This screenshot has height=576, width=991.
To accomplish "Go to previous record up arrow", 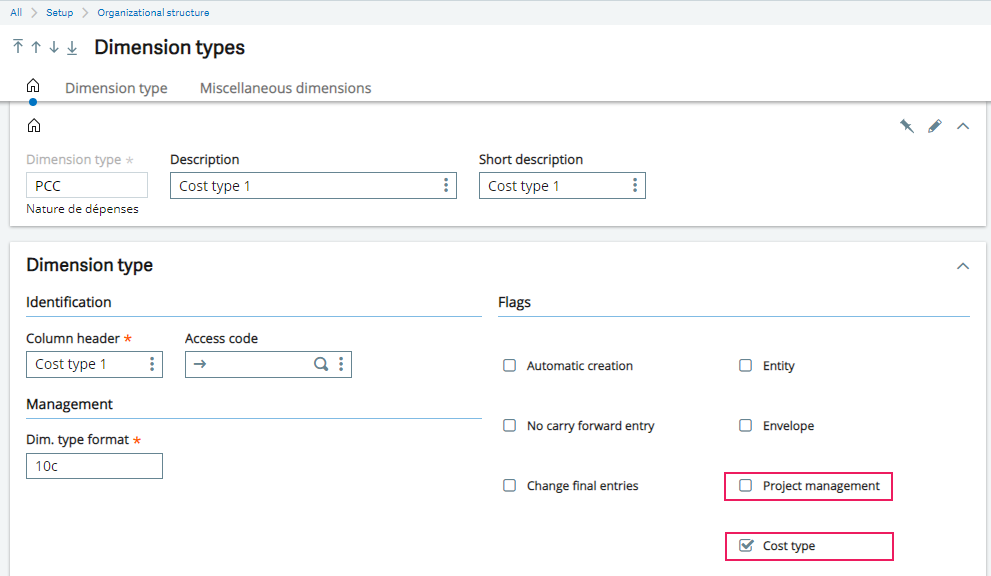I will click(x=36, y=47).
